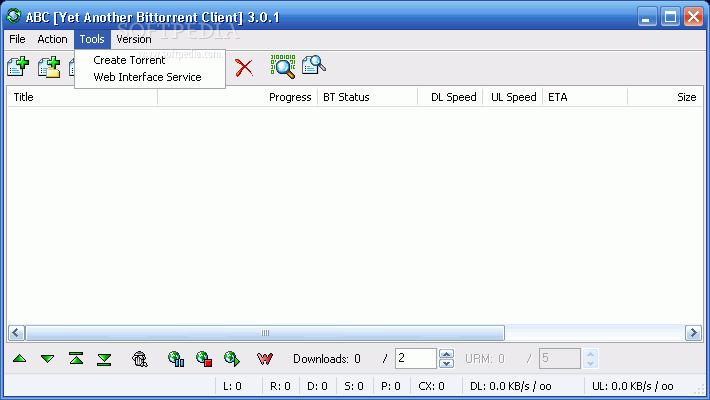Image resolution: width=710 pixels, height=400 pixels.
Task: Click the S: 0 status bar entry
Action: pos(354,386)
